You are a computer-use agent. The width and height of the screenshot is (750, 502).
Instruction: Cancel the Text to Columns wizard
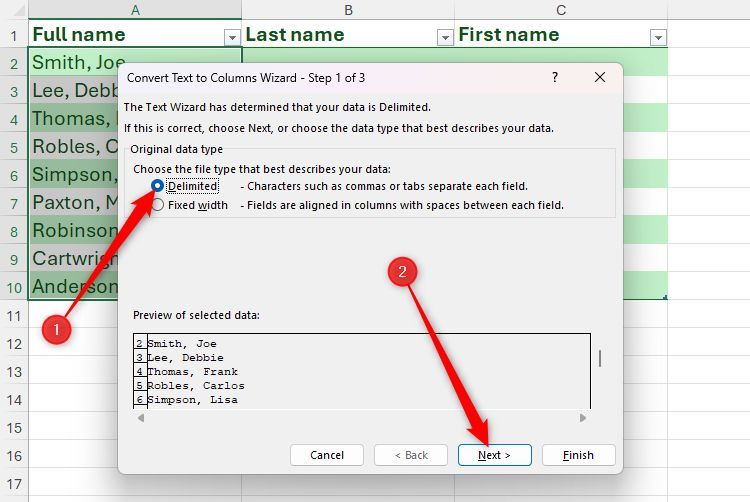(x=327, y=455)
